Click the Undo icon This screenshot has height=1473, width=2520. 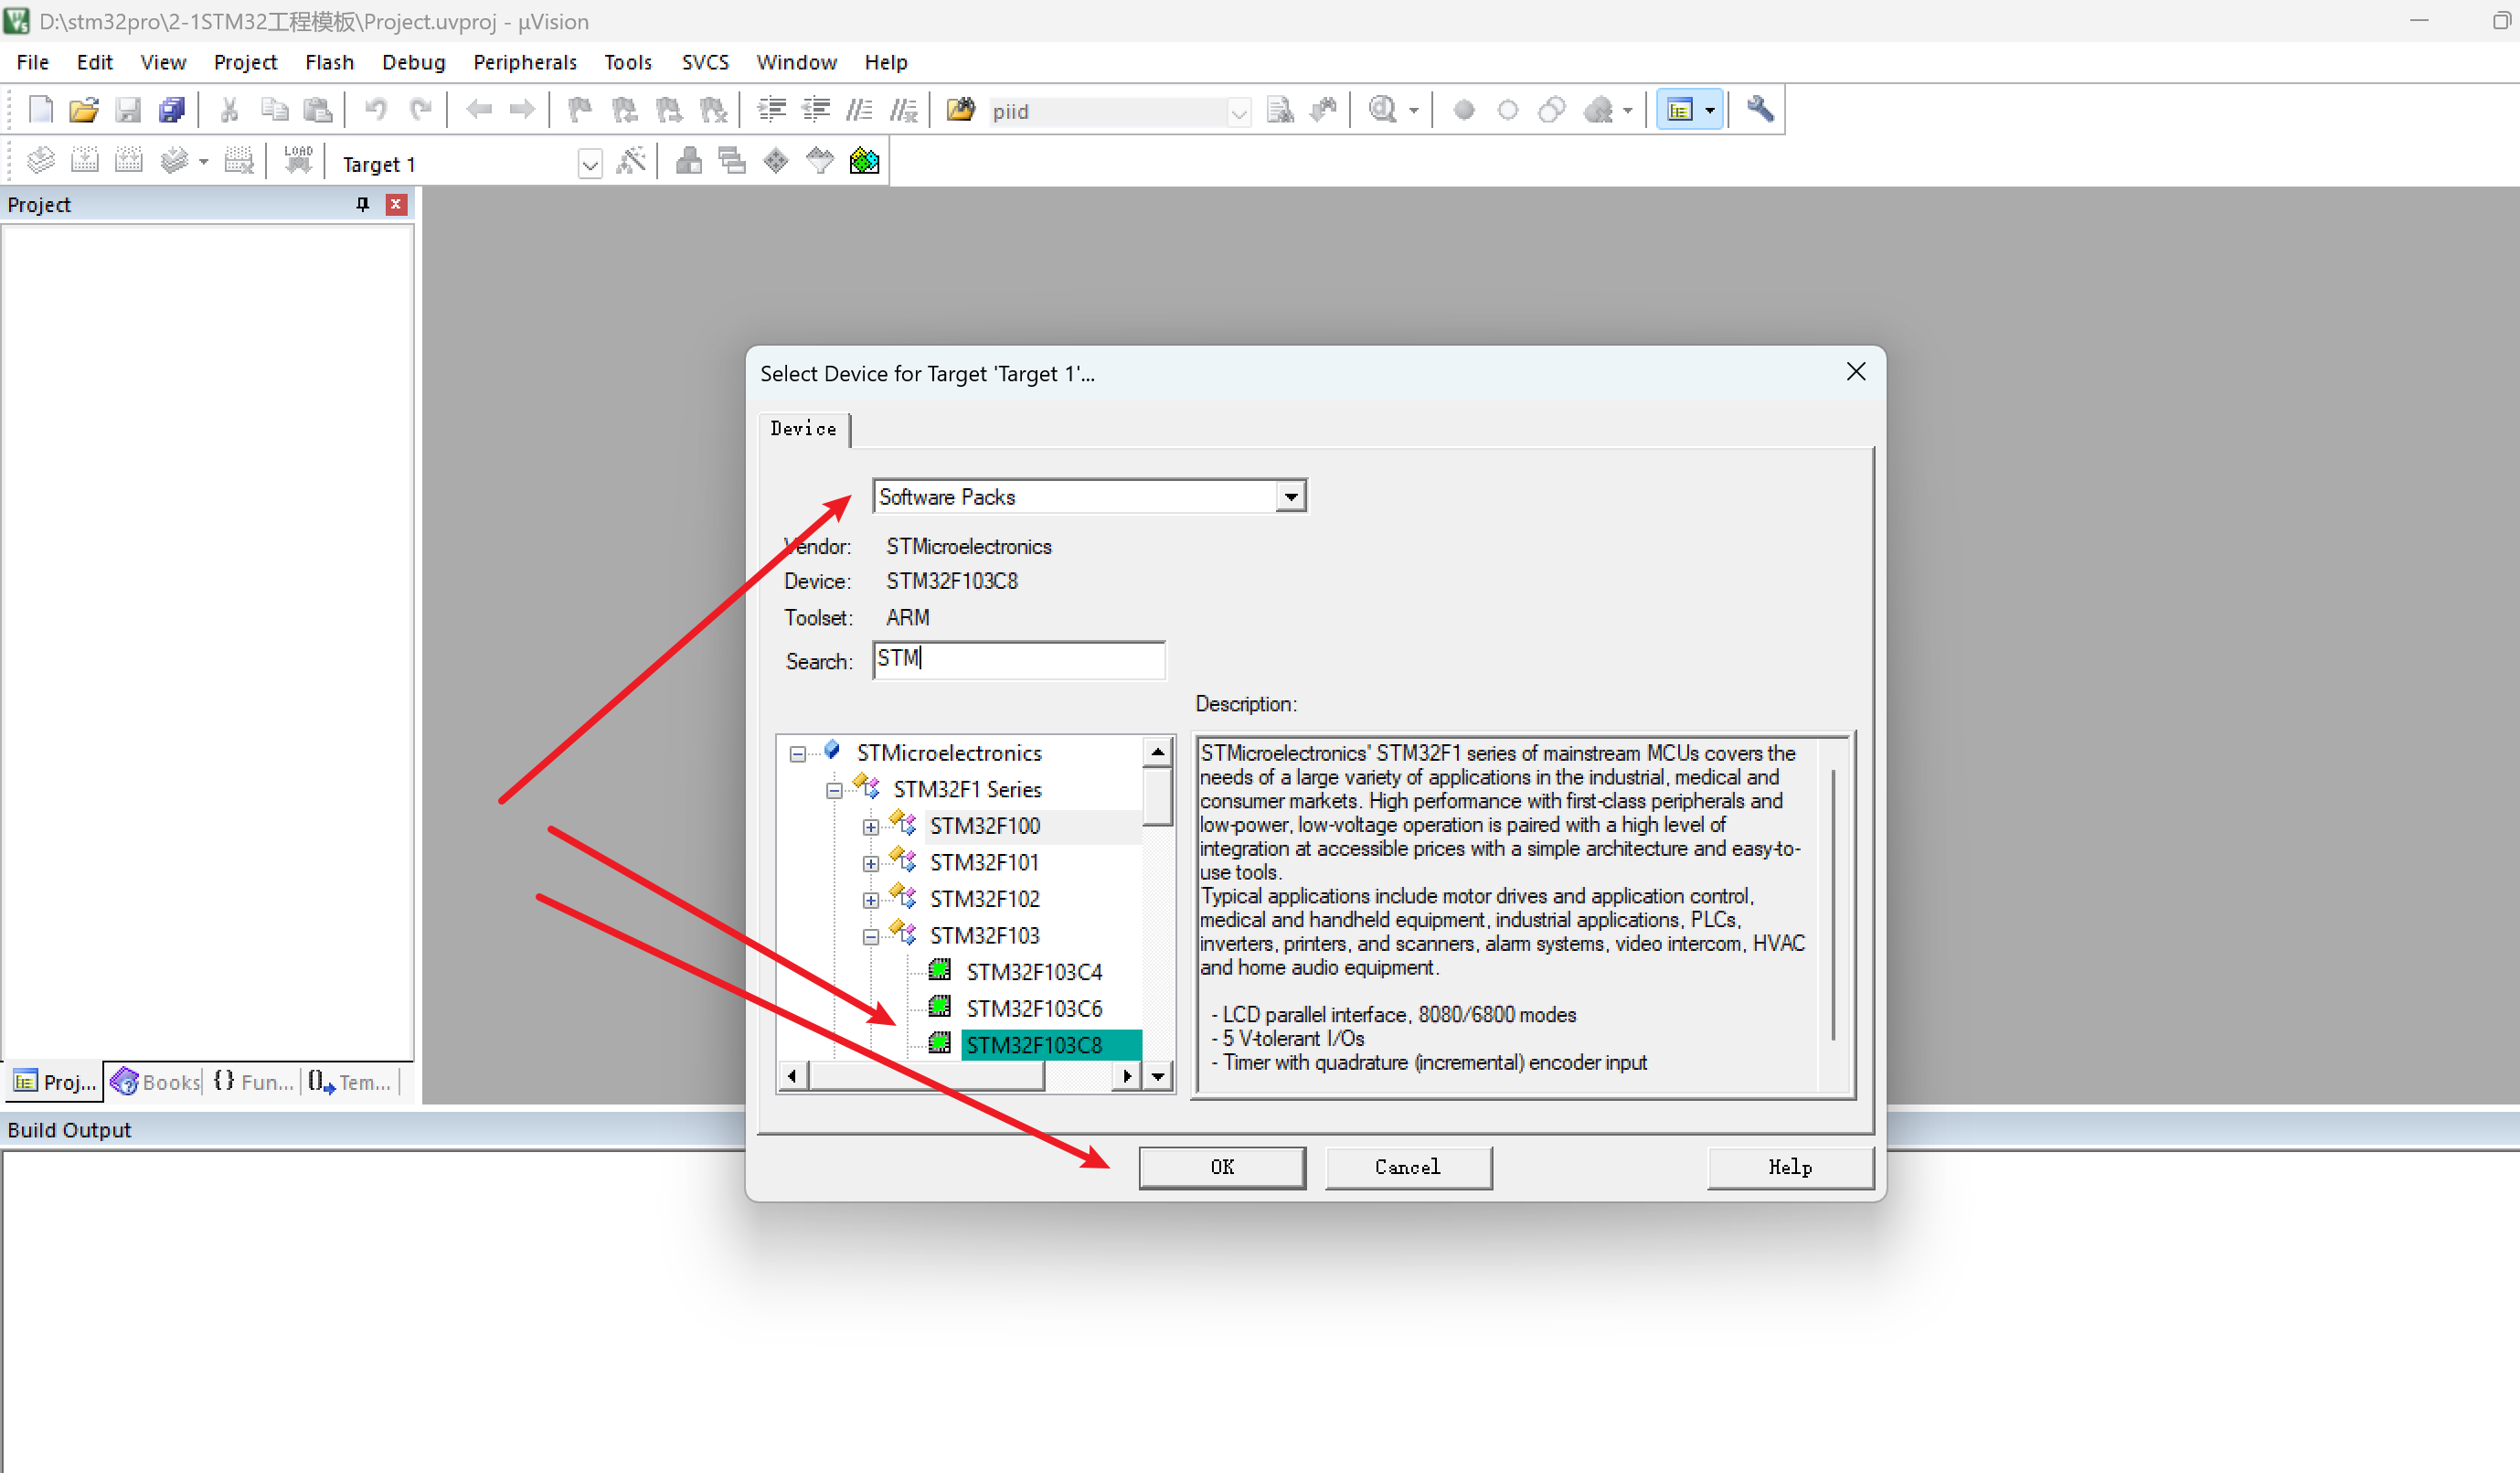pyautogui.click(x=376, y=110)
